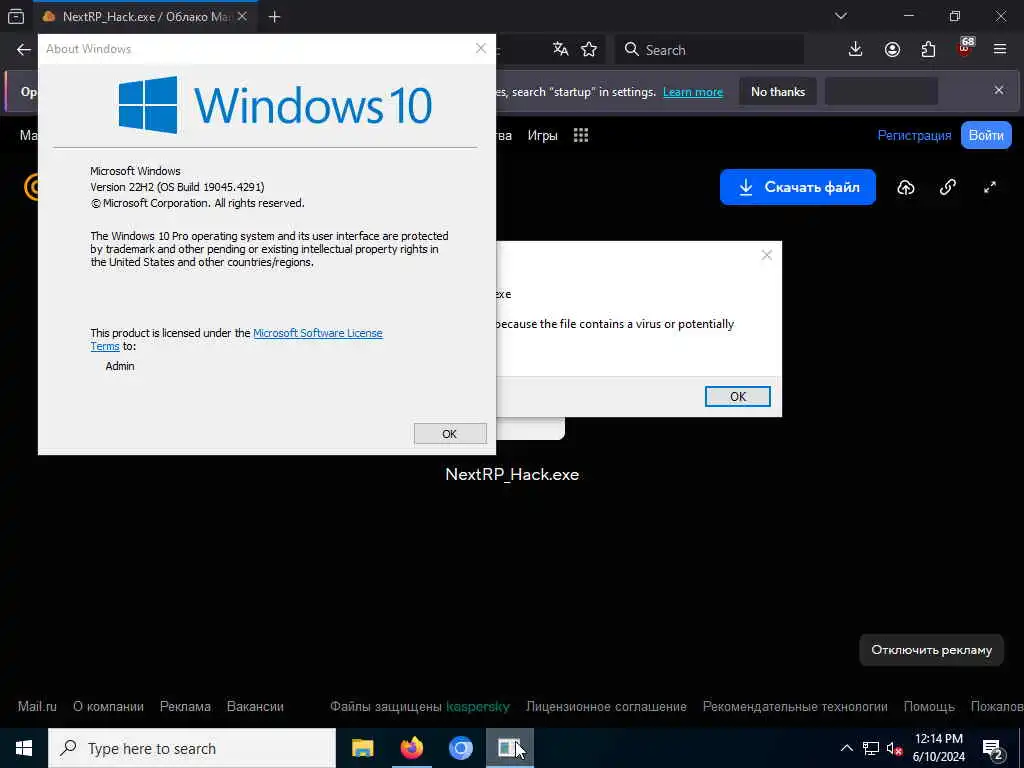
Task: Click the No thanks button
Action: pyautogui.click(x=778, y=92)
